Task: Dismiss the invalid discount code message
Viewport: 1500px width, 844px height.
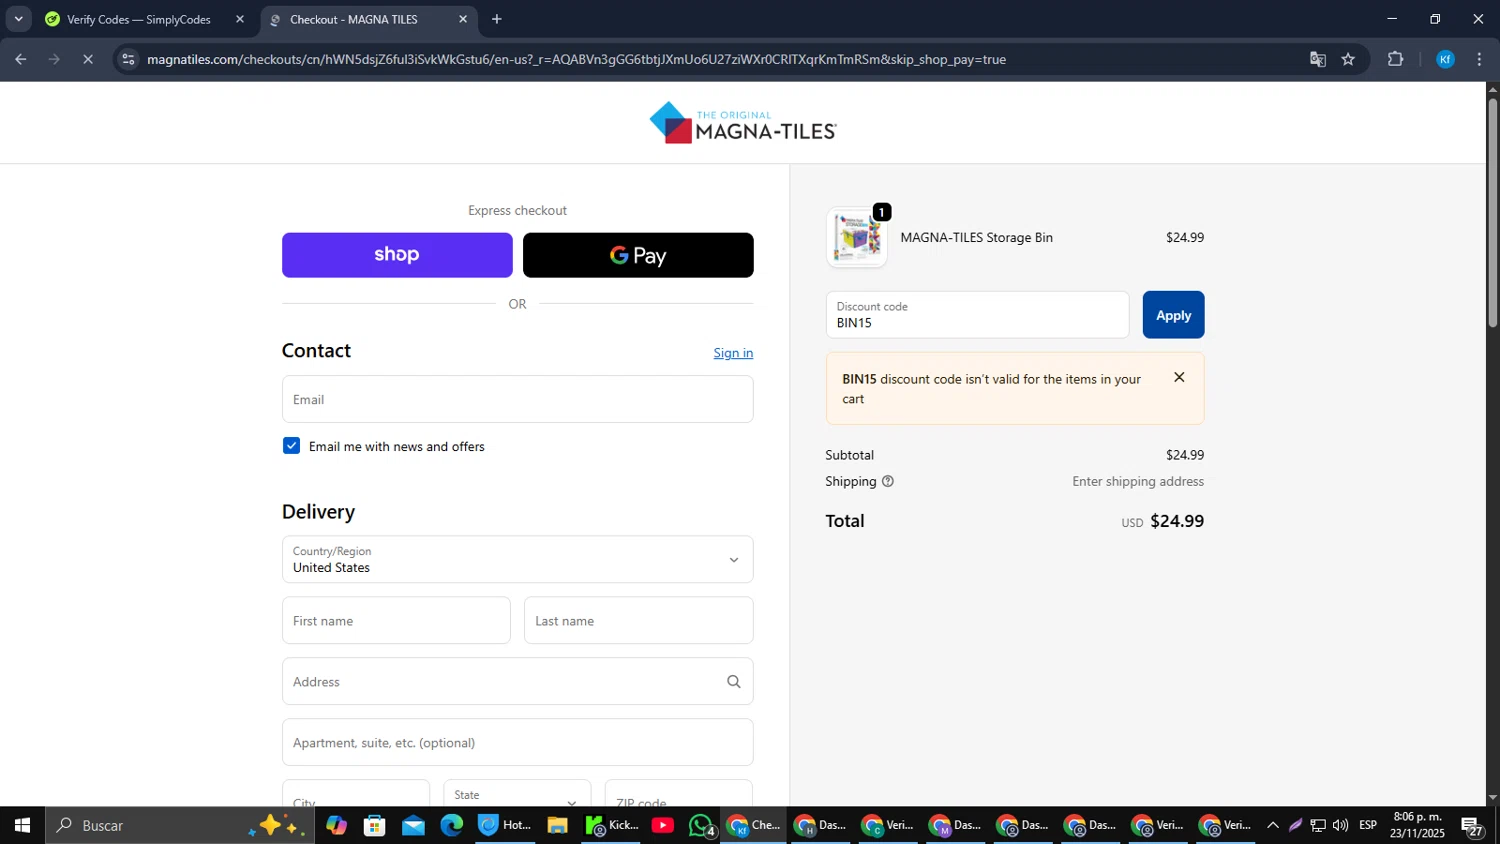Action: pos(1179,377)
